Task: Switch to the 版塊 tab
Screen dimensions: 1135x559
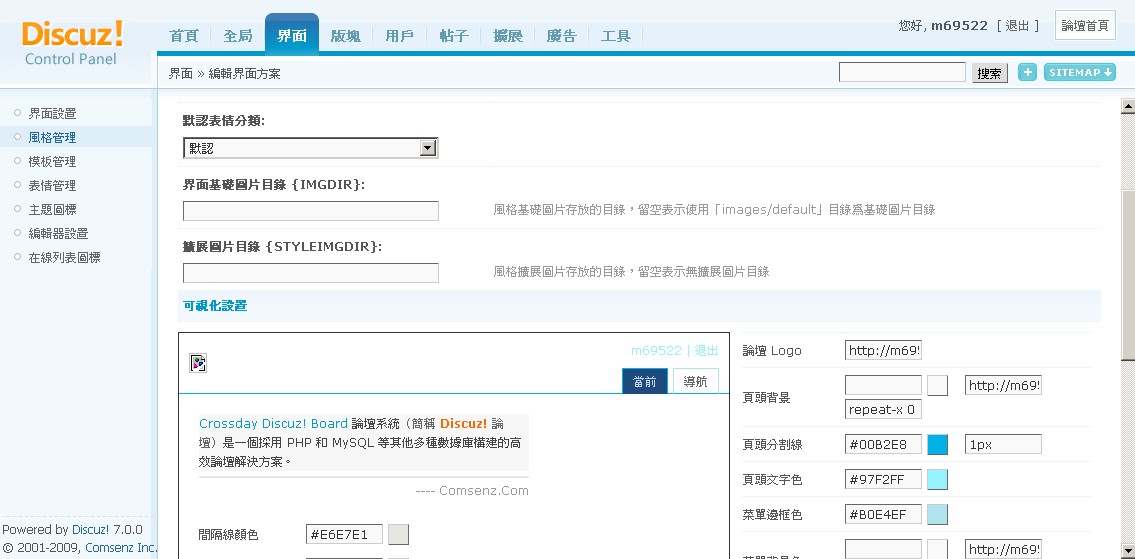Action: click(x=345, y=36)
